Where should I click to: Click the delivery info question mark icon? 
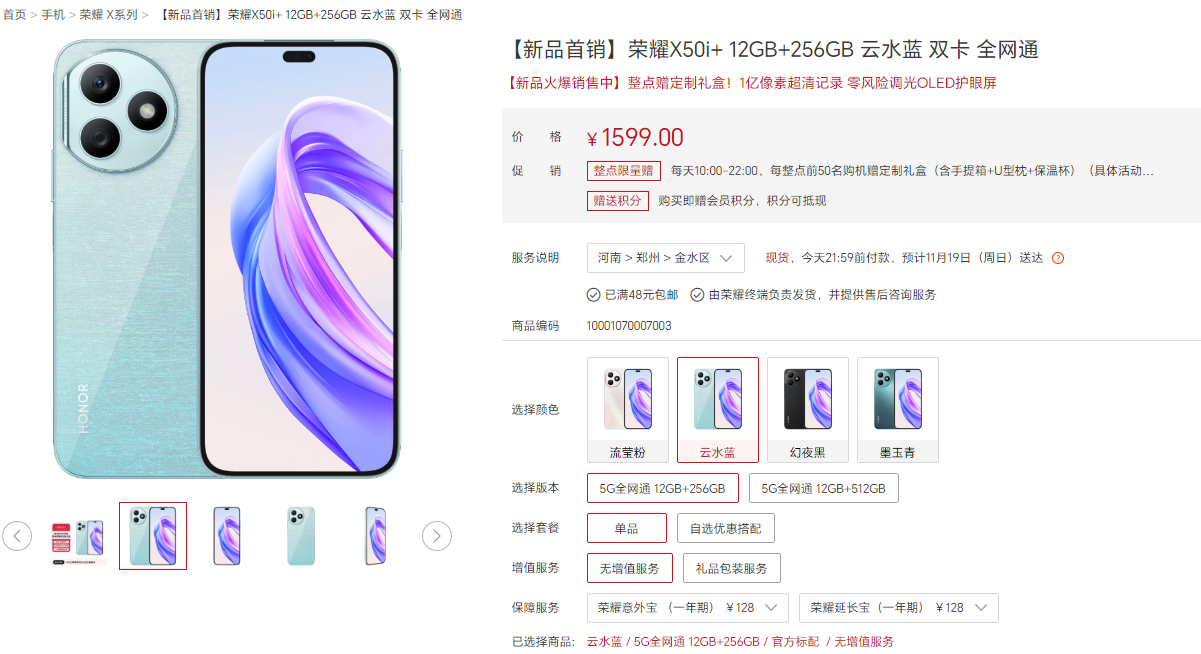(1058, 258)
